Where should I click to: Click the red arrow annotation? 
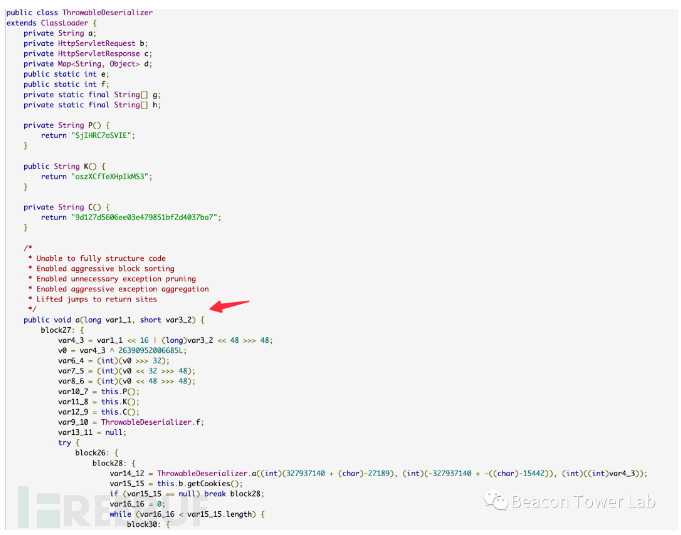coord(231,305)
